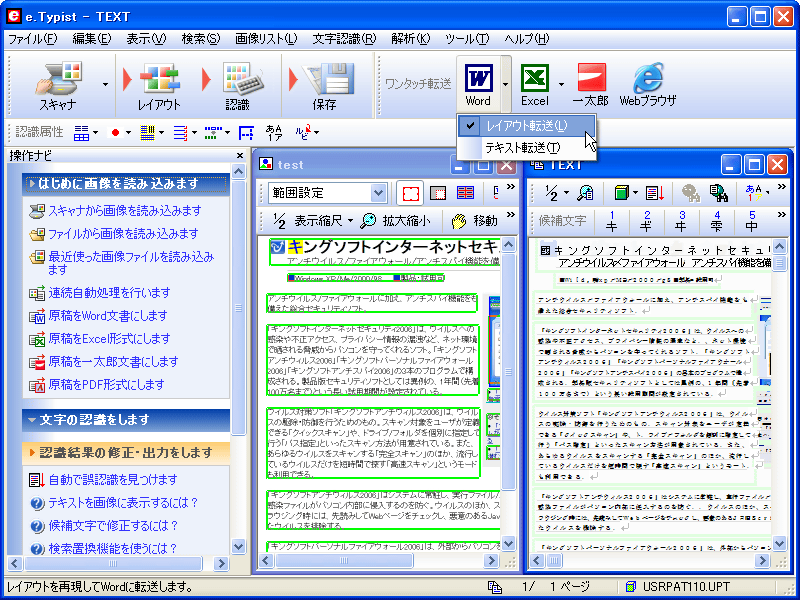This screenshot has height=600, width=800.
Task: Open the Scanner dropdown arrow
Action: coord(105,85)
